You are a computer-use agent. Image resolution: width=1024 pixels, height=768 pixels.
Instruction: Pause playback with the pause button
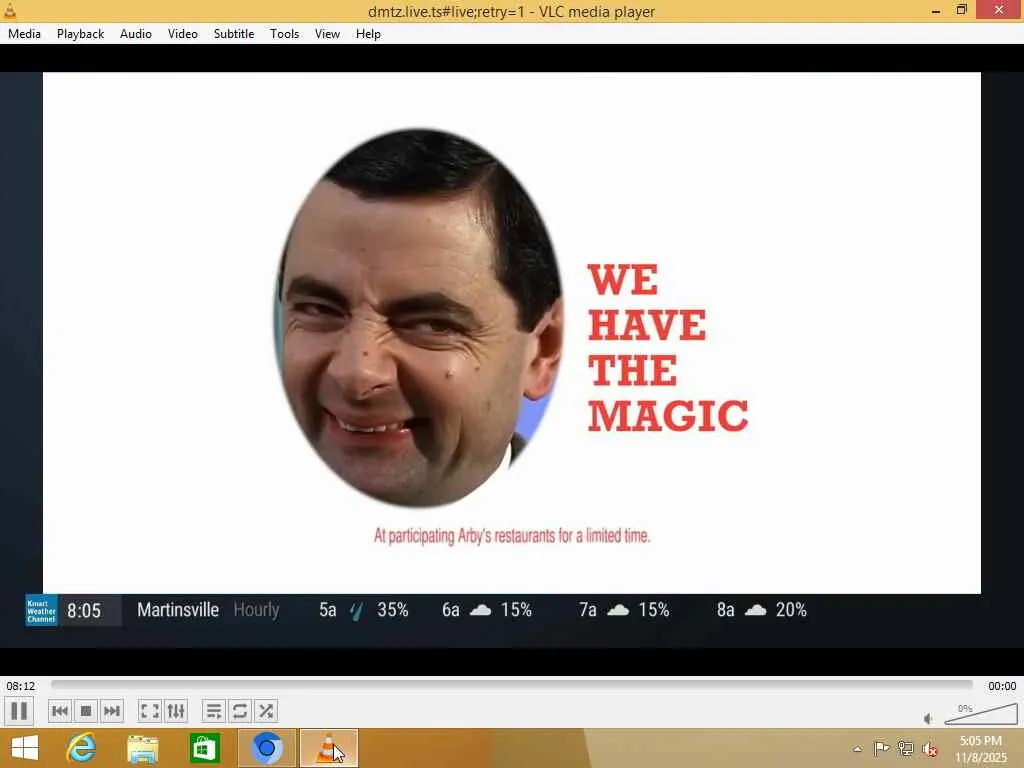19,711
